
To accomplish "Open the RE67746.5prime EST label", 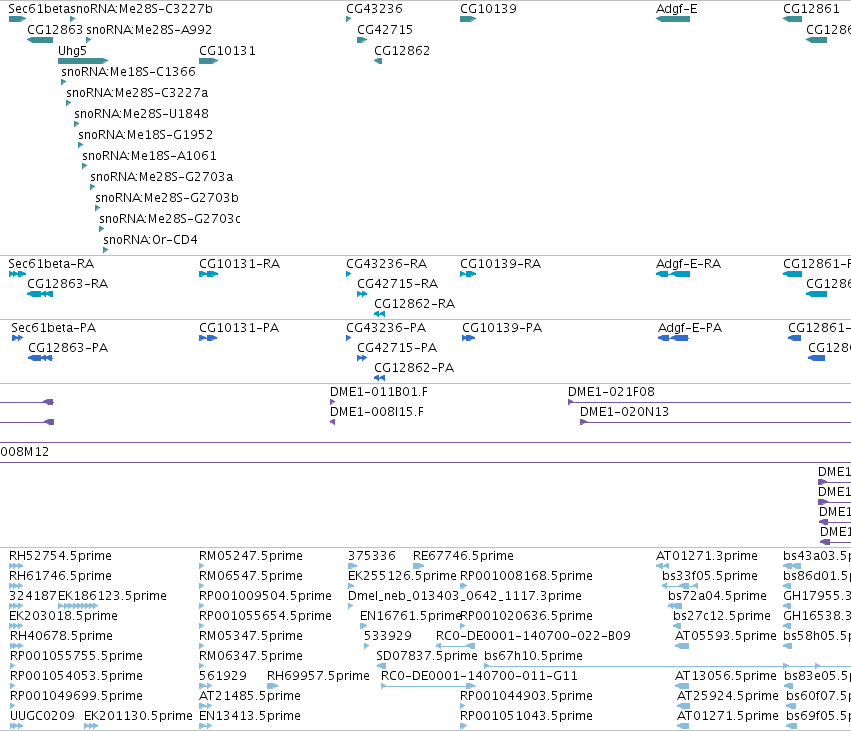I will [x=463, y=556].
